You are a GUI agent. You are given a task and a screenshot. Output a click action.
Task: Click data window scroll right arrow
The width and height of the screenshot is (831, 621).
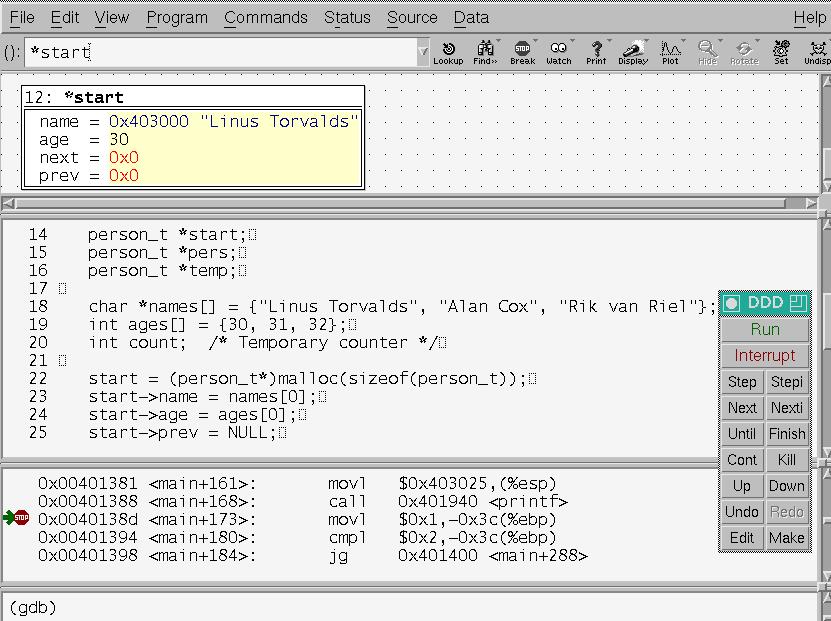tap(811, 203)
